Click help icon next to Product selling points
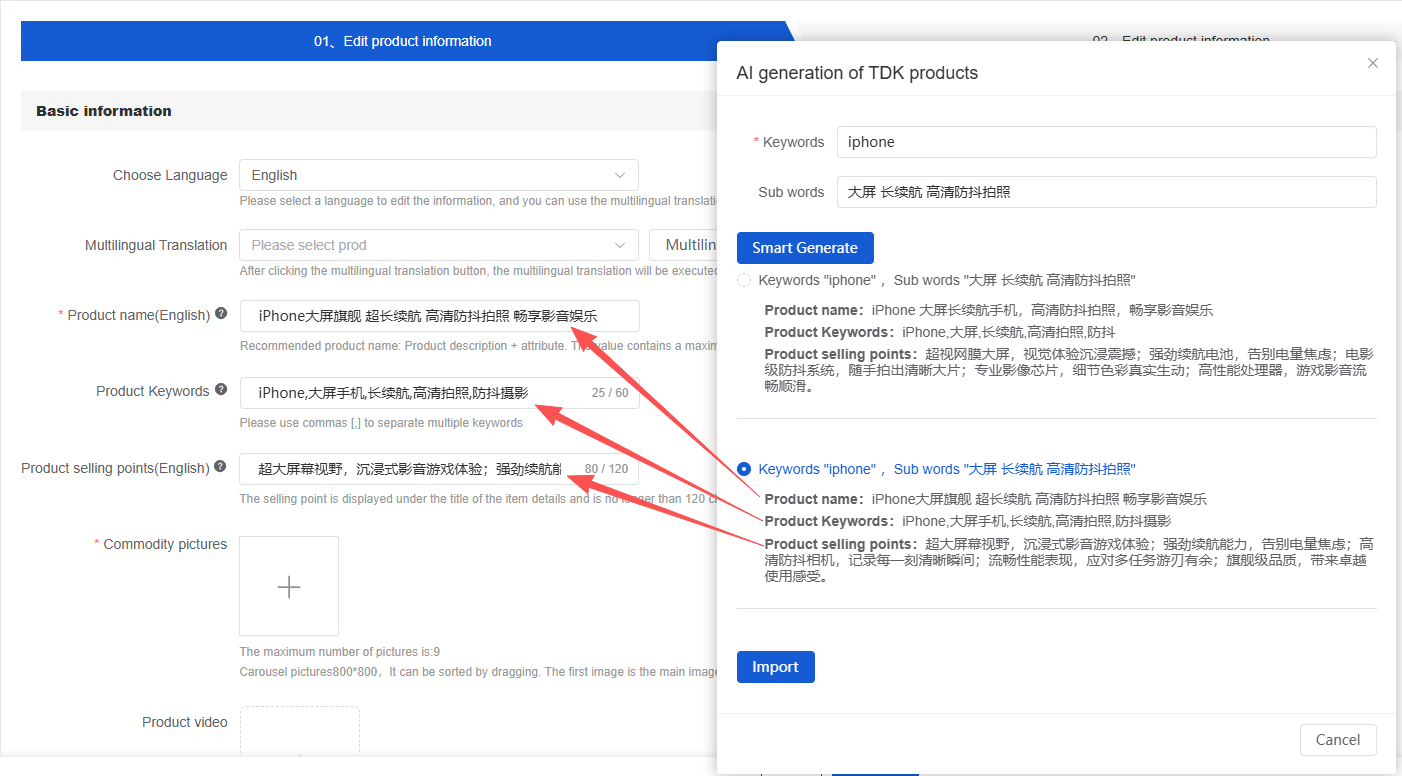The image size is (1402, 776). point(221,467)
